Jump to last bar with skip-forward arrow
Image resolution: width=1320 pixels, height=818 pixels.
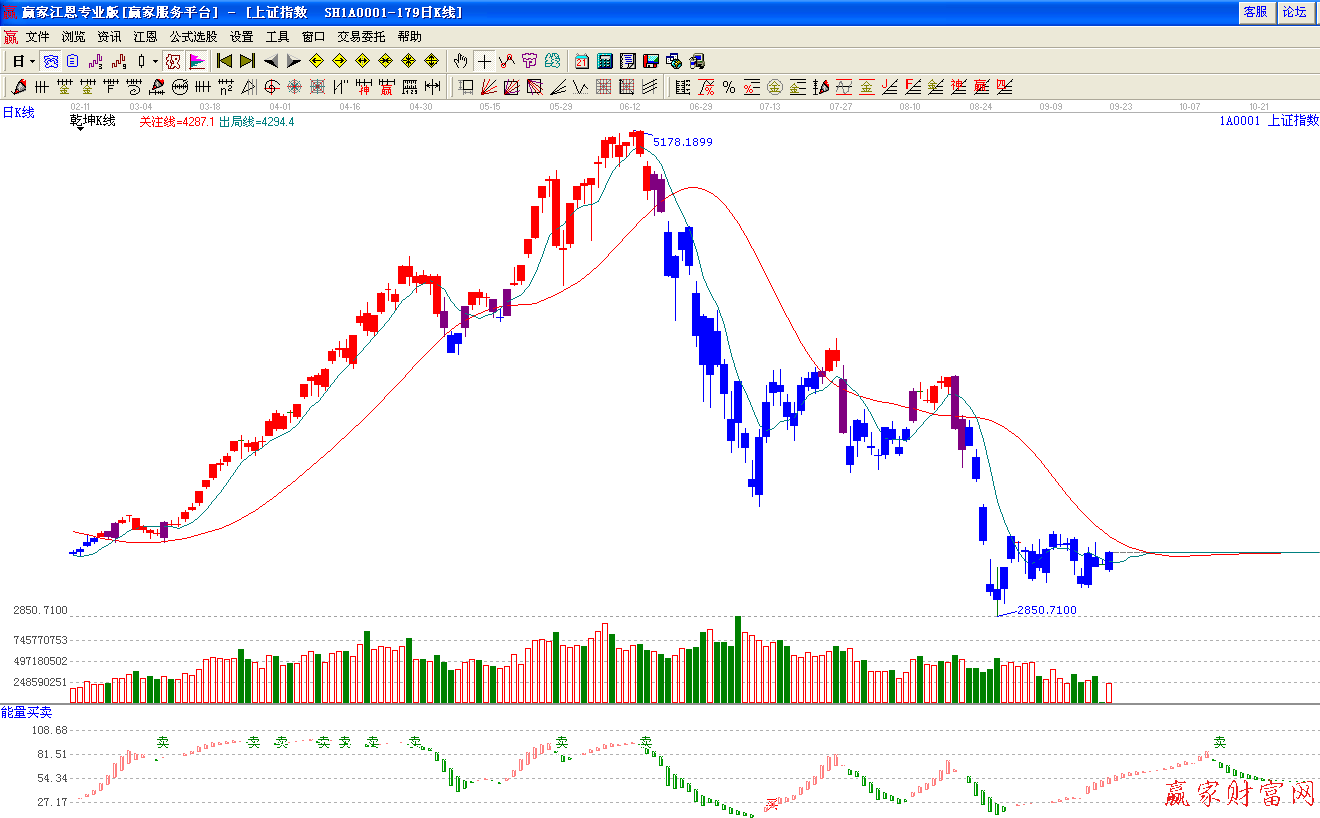pos(247,61)
